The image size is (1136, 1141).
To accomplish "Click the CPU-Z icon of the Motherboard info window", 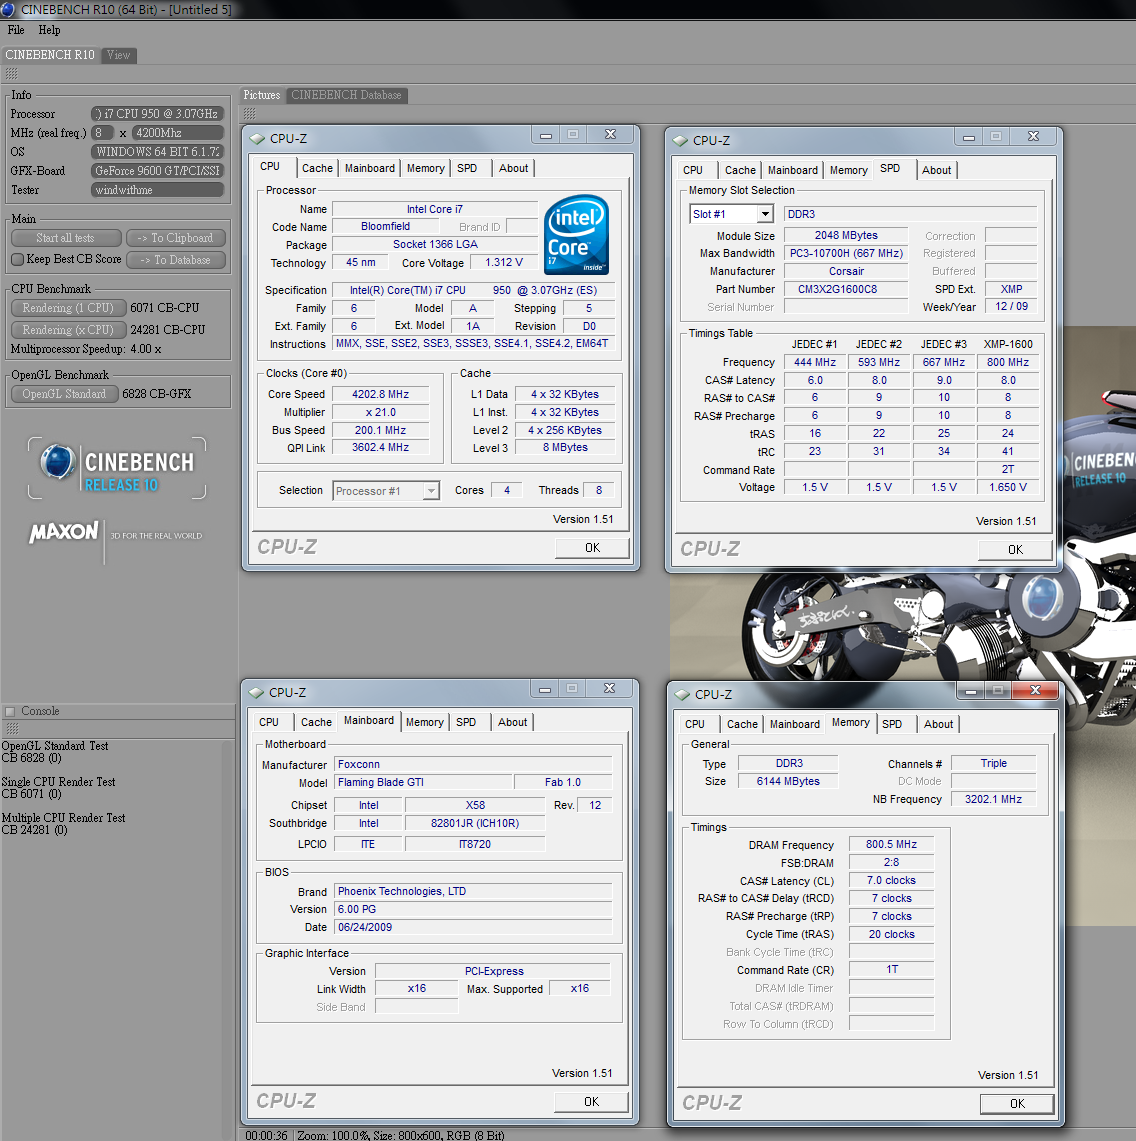I will (x=256, y=693).
